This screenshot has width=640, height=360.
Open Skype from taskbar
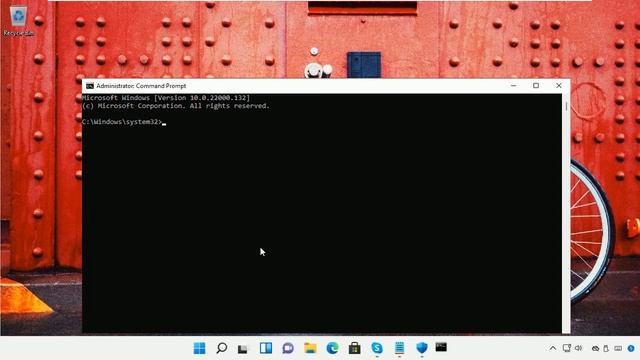(x=377, y=348)
